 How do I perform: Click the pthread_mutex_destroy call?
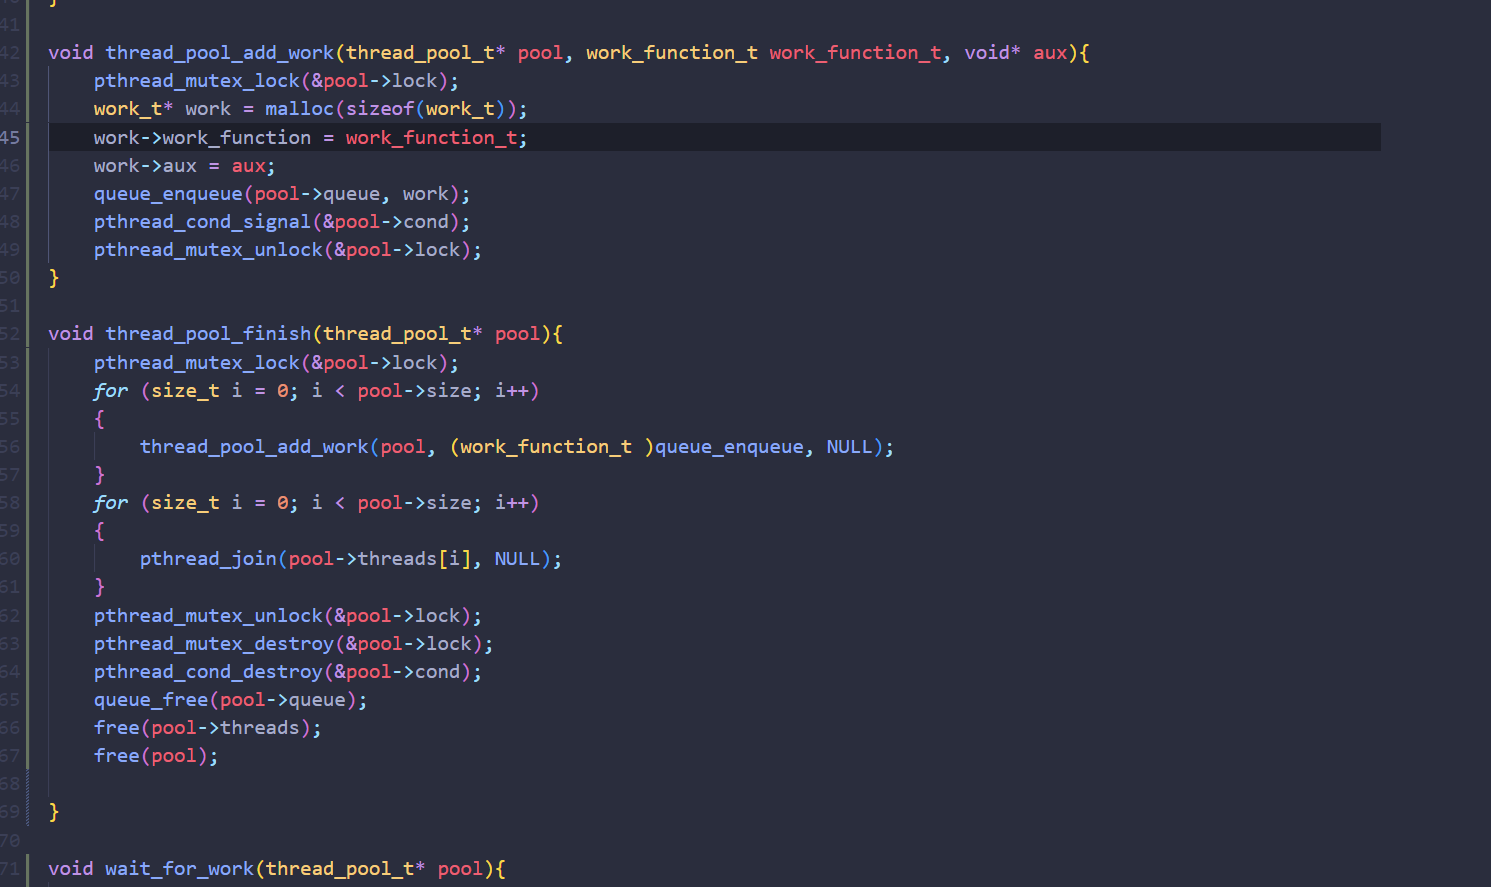point(213,644)
